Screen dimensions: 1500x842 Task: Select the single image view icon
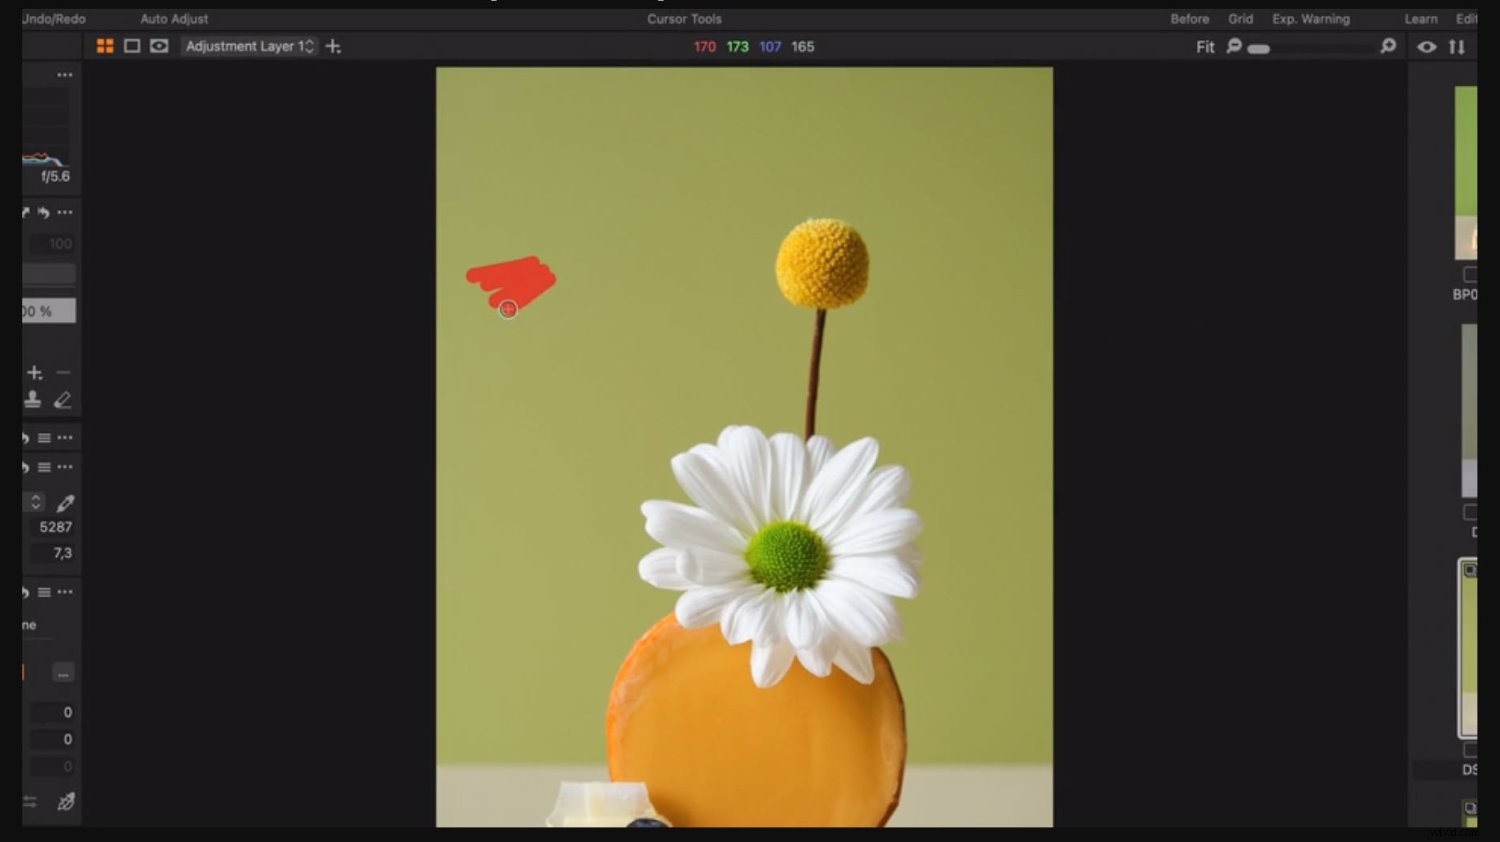click(132, 46)
